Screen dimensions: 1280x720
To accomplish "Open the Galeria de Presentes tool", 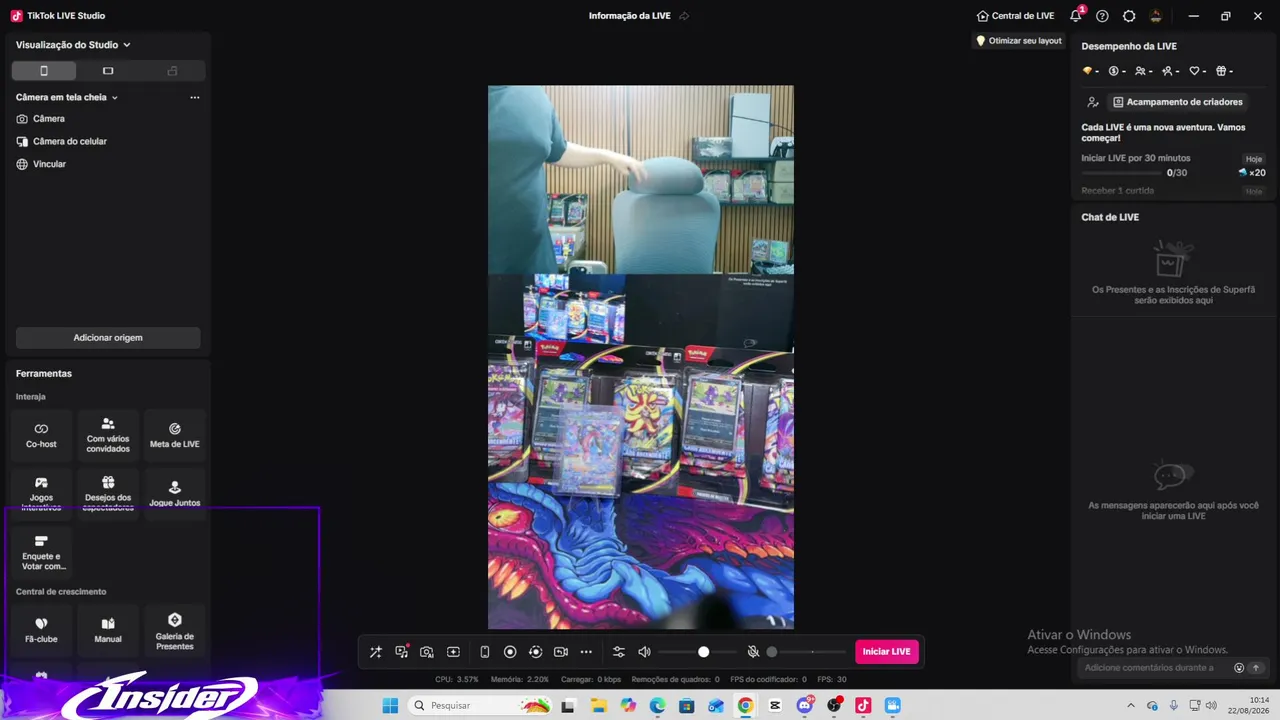I will [175, 631].
